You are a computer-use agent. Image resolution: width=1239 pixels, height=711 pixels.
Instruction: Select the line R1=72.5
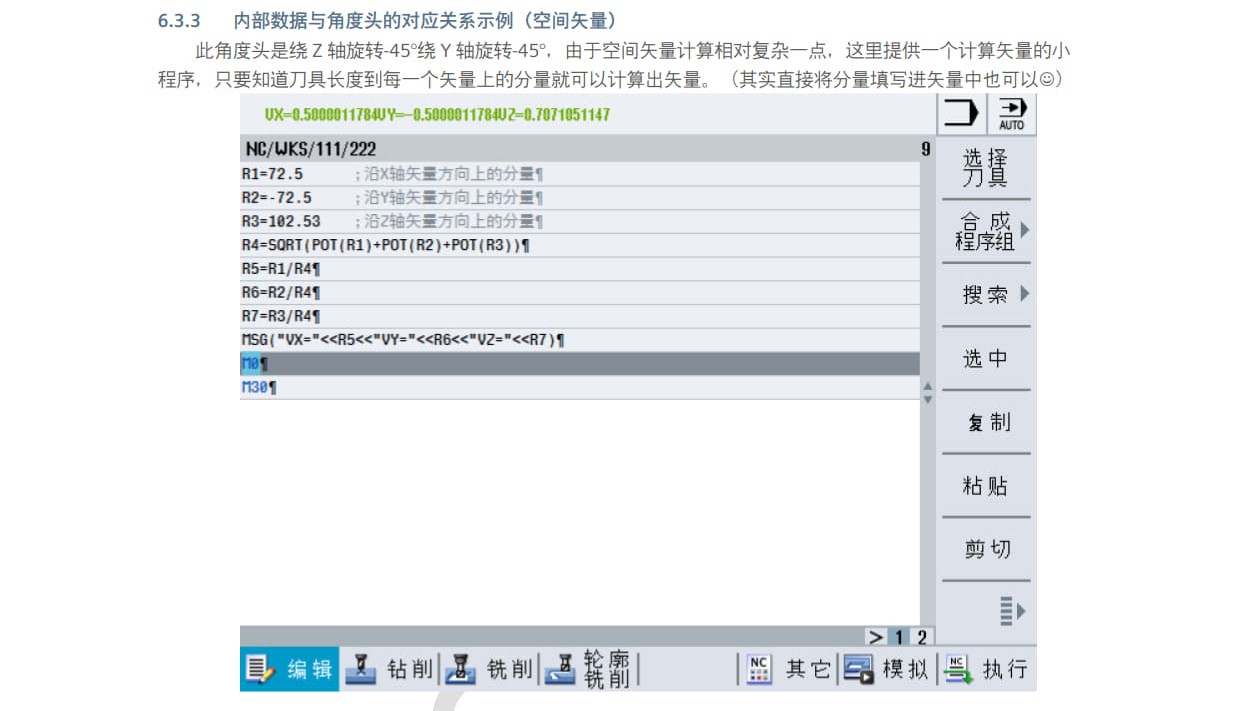coord(579,174)
